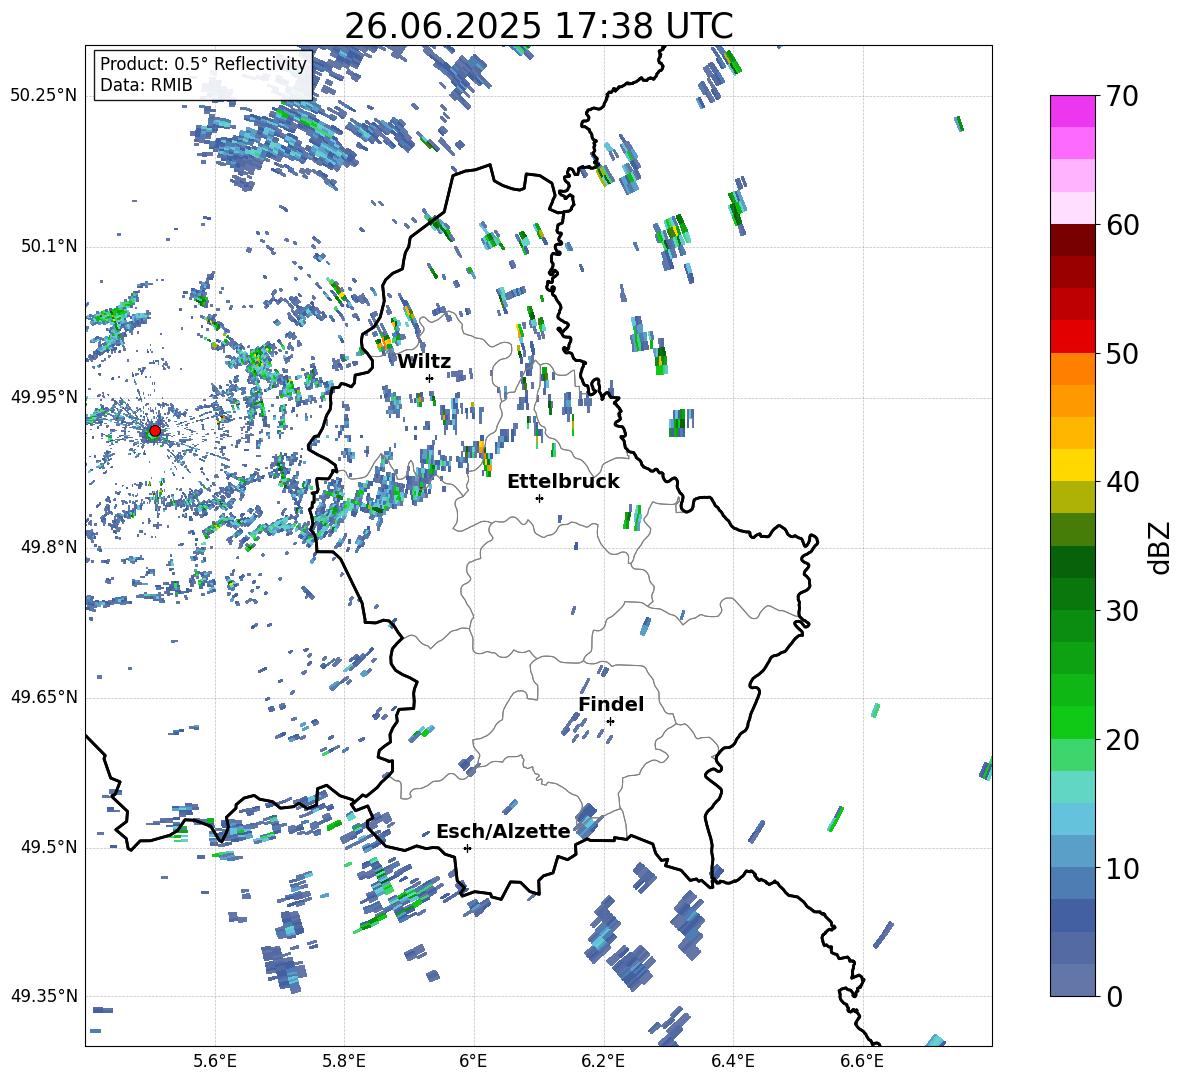Click the yellow colorbar segment above 40

[x=1073, y=465]
